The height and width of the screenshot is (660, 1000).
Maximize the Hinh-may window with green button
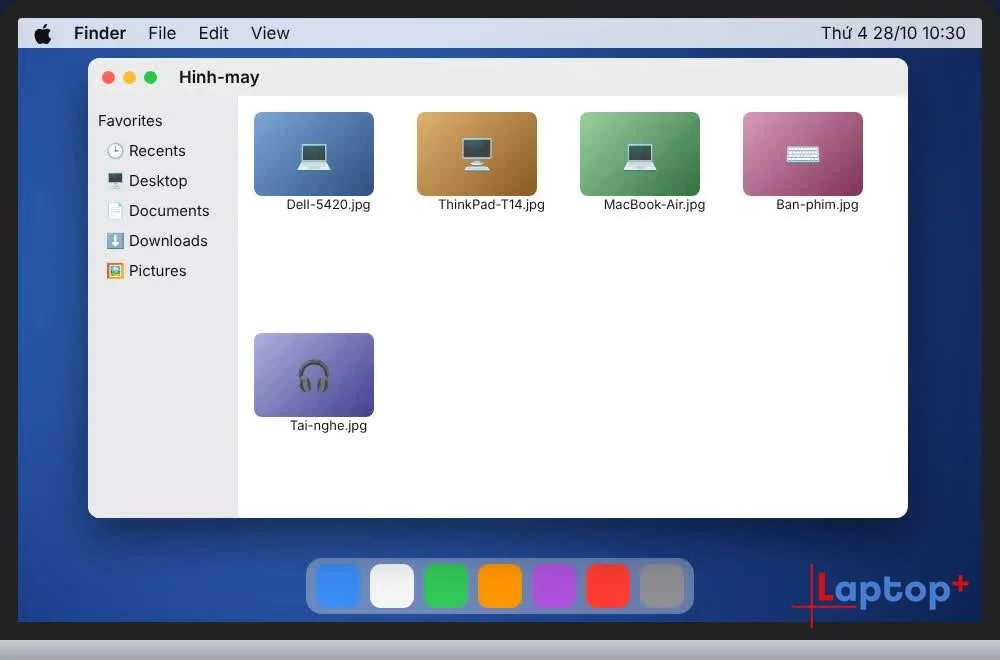[x=151, y=78]
